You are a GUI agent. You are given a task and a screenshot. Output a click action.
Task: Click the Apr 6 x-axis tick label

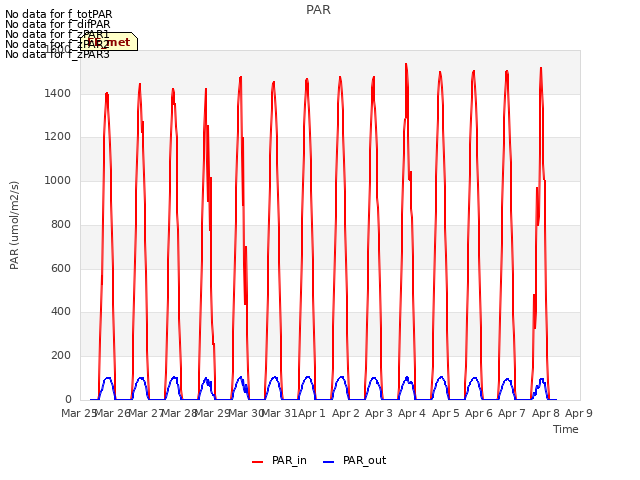(x=479, y=413)
